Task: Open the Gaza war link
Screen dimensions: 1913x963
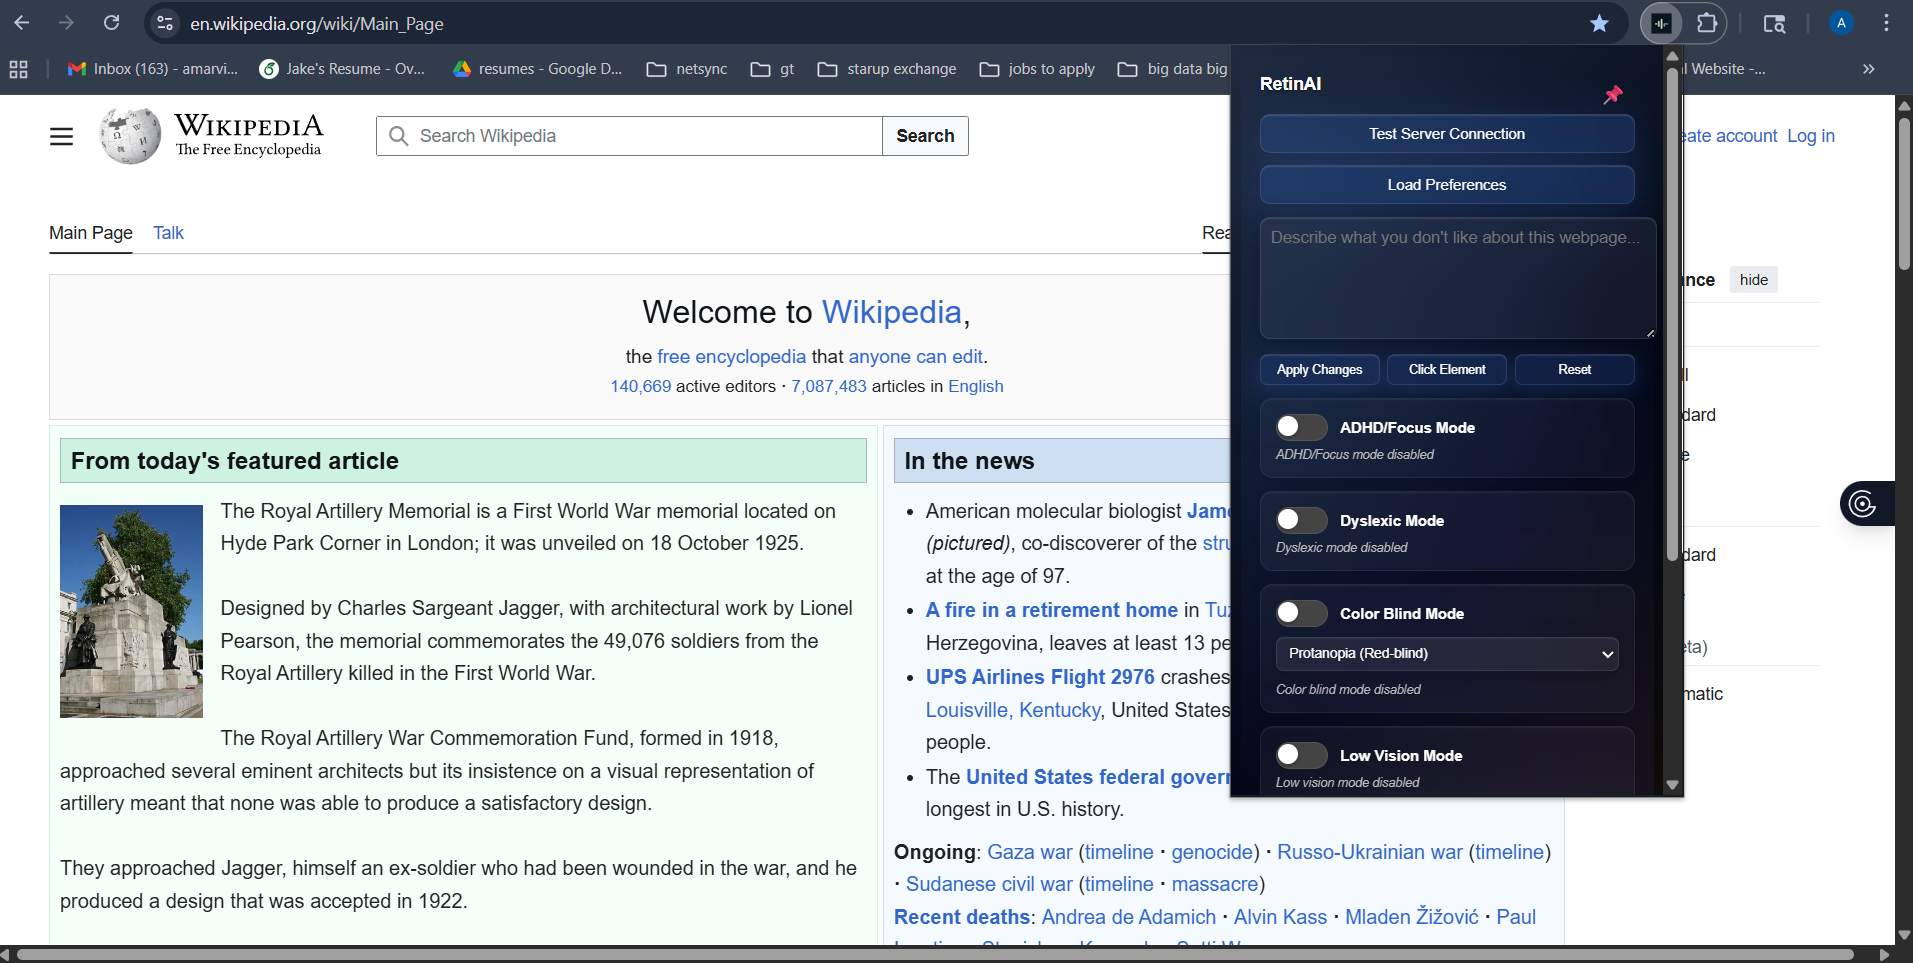Action: (1030, 852)
